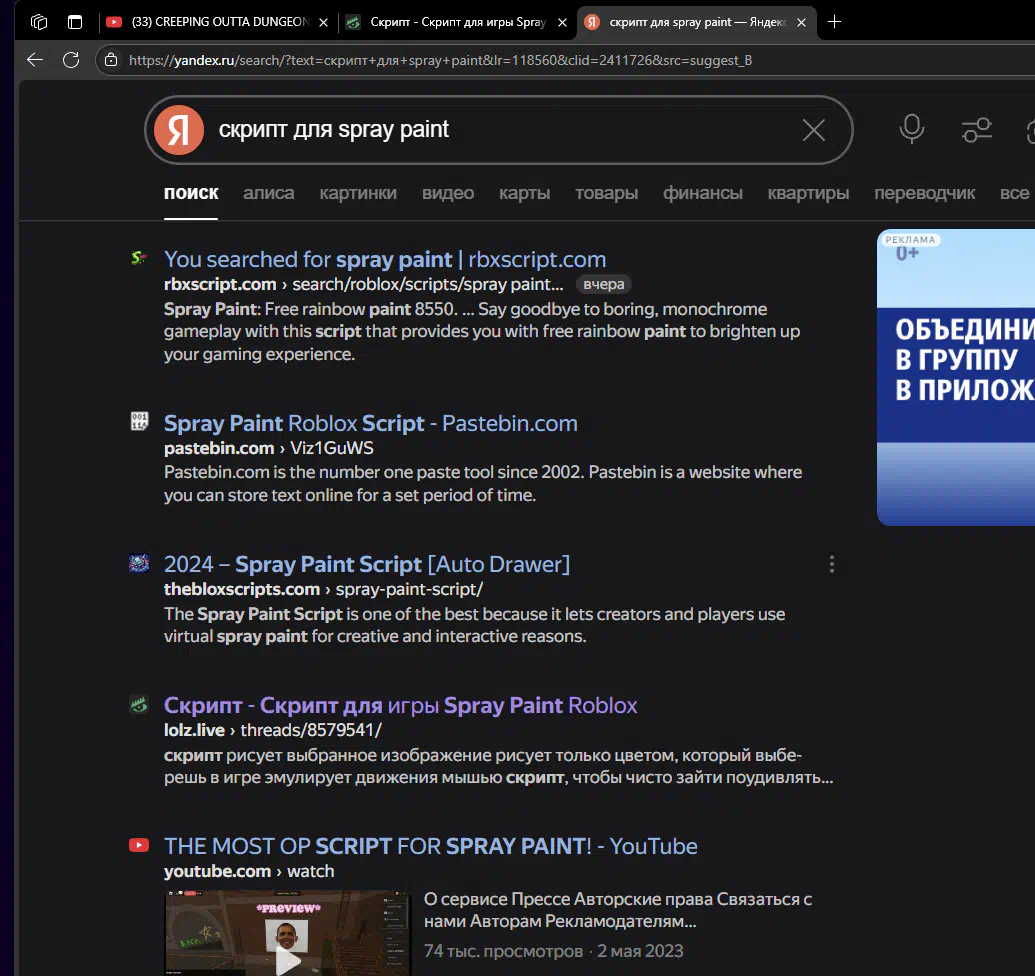This screenshot has width=1035, height=976.
Task: Open the видео tab
Action: click(448, 193)
